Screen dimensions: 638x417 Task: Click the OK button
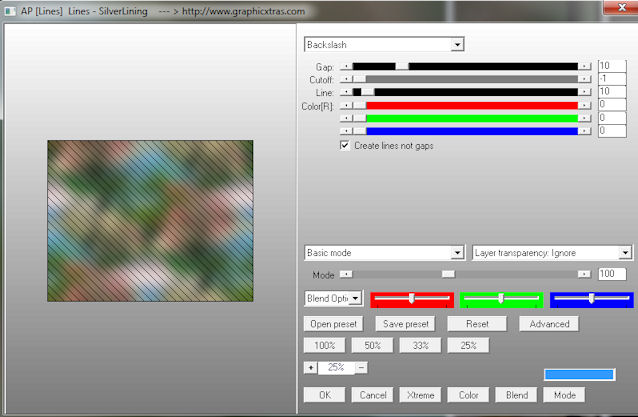324,395
